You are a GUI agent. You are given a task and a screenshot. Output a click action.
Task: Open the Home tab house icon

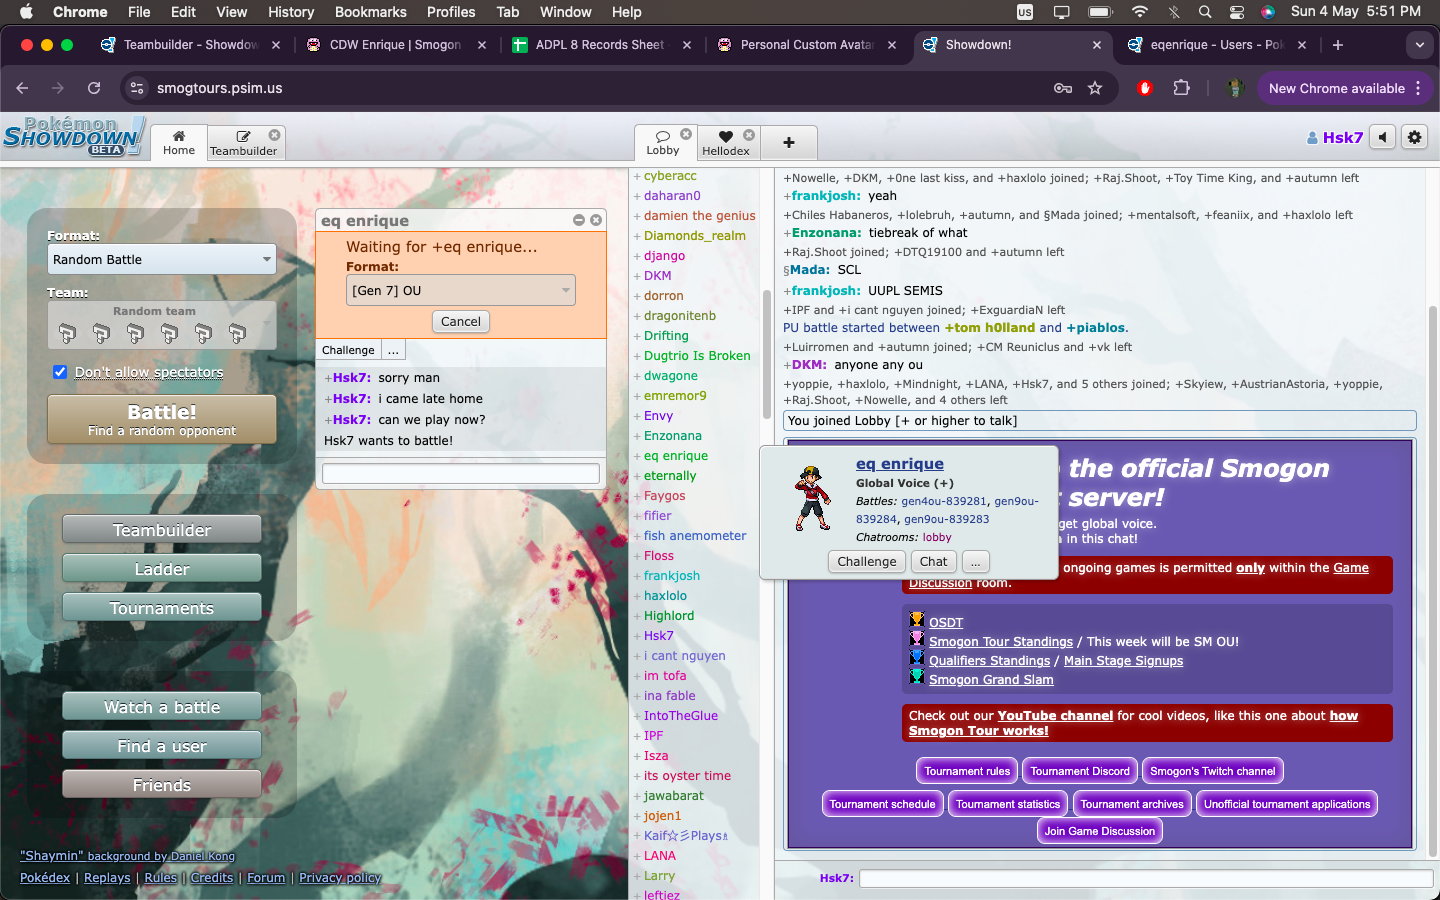point(179,136)
